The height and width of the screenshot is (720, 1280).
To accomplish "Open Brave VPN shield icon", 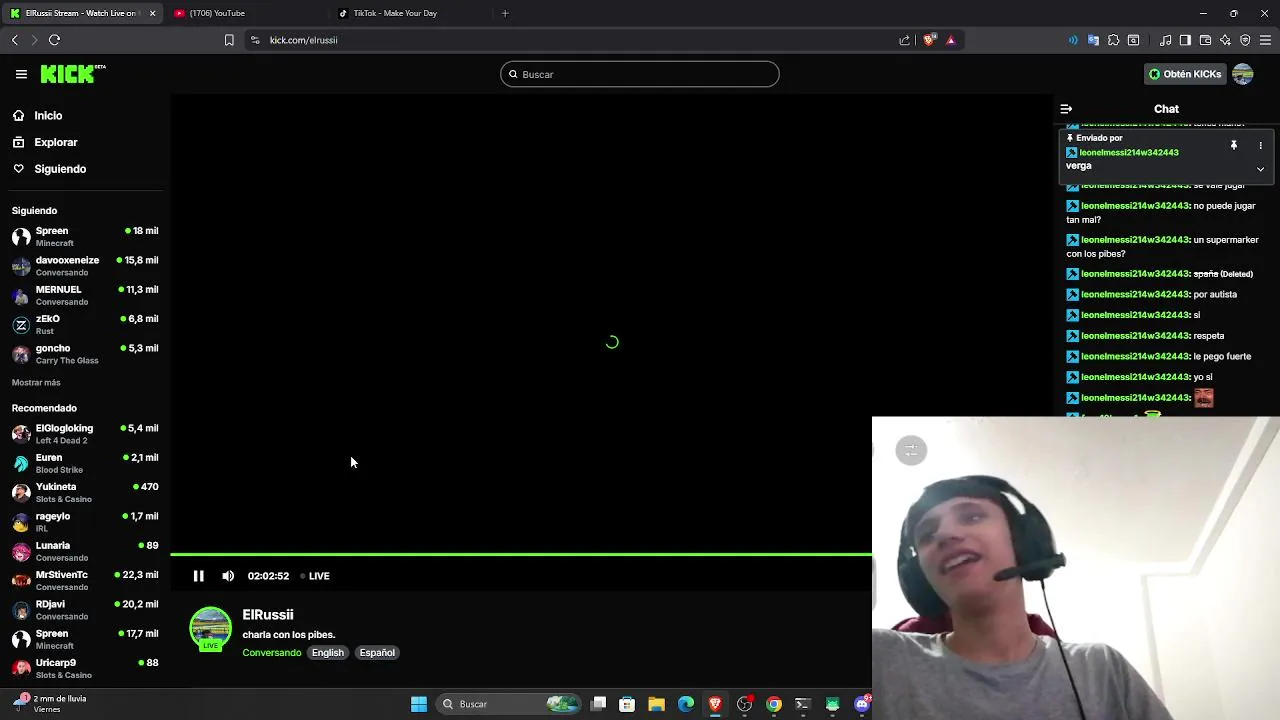I will [1245, 40].
